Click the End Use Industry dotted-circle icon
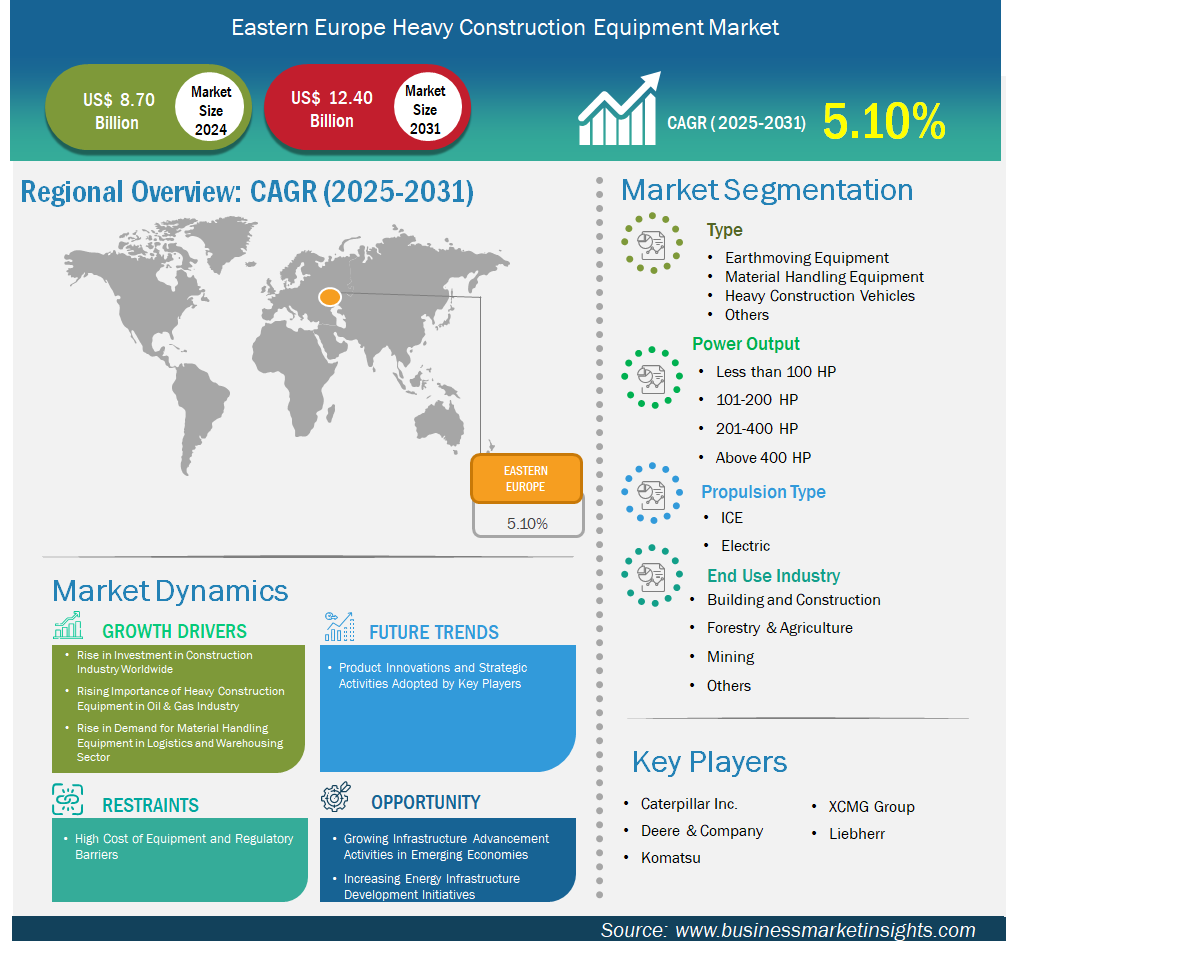This screenshot has height=959, width=1184. coord(652,576)
